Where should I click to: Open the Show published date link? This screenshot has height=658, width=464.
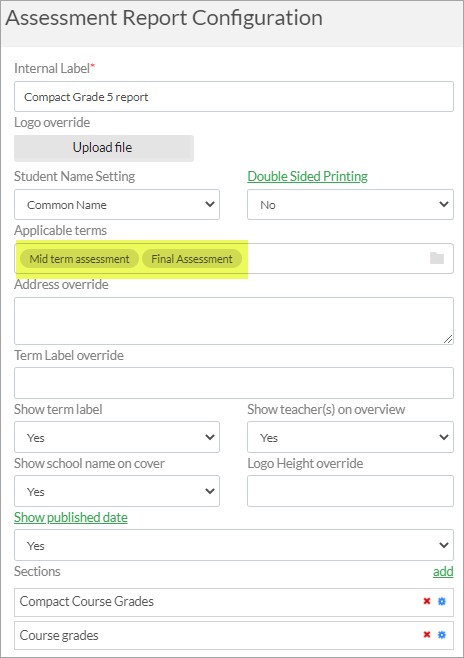pyautogui.click(x=71, y=517)
